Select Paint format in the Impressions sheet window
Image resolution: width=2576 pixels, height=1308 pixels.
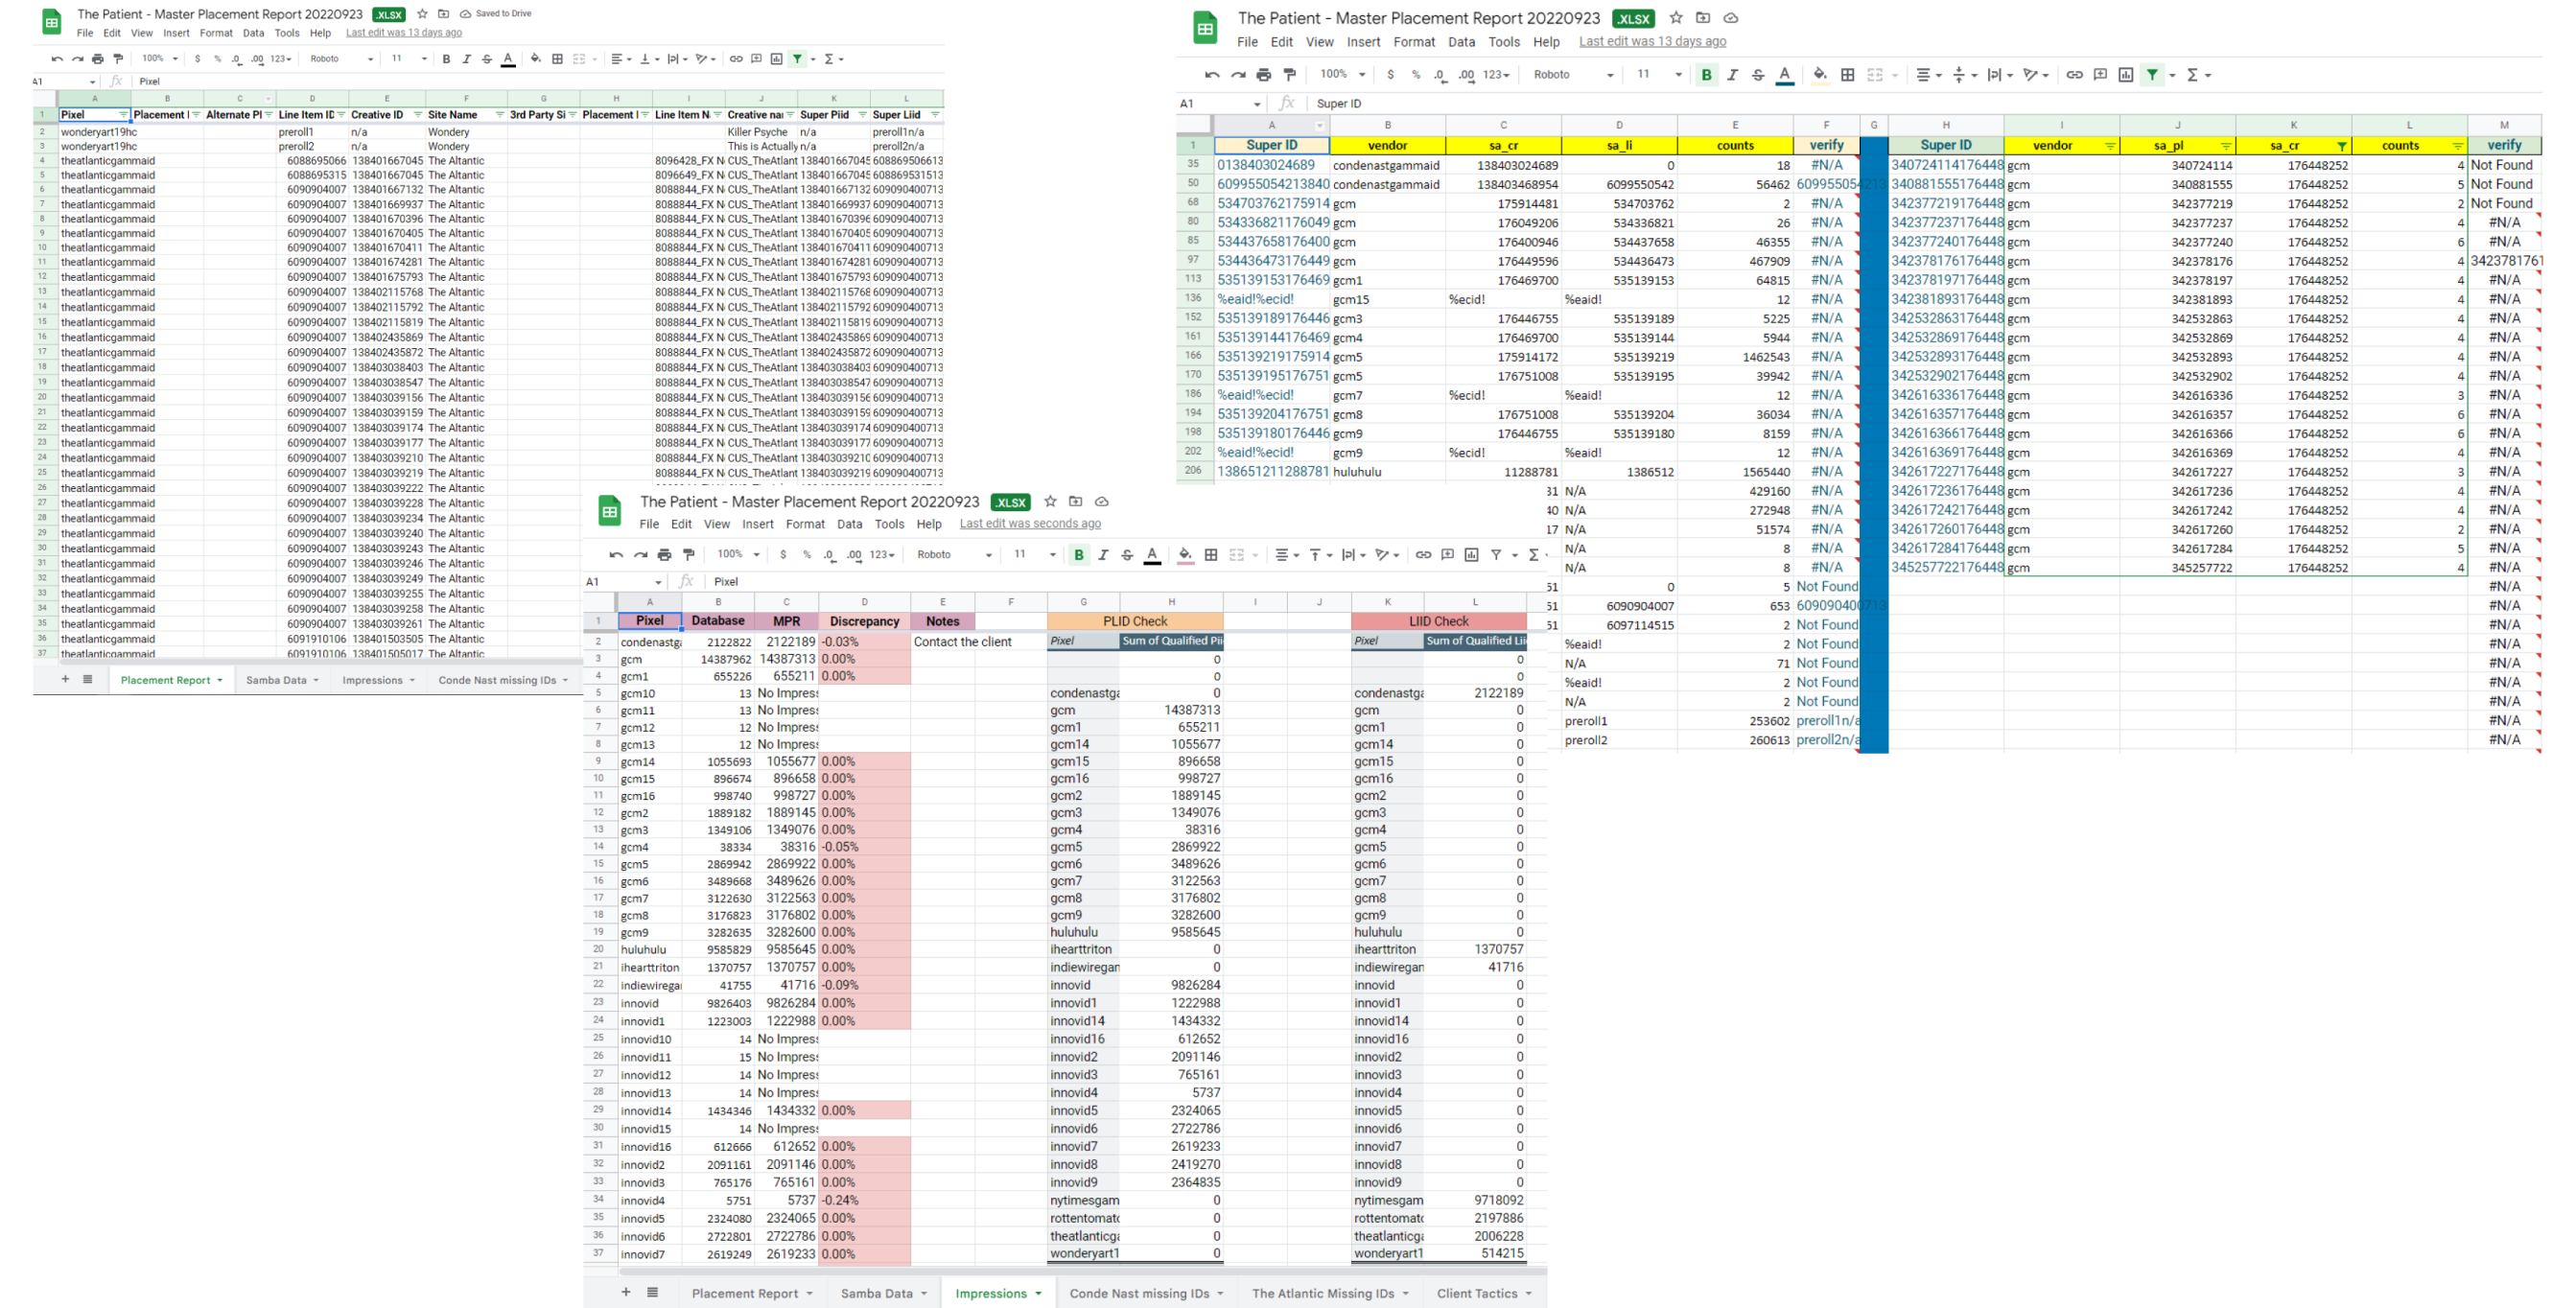tap(688, 555)
